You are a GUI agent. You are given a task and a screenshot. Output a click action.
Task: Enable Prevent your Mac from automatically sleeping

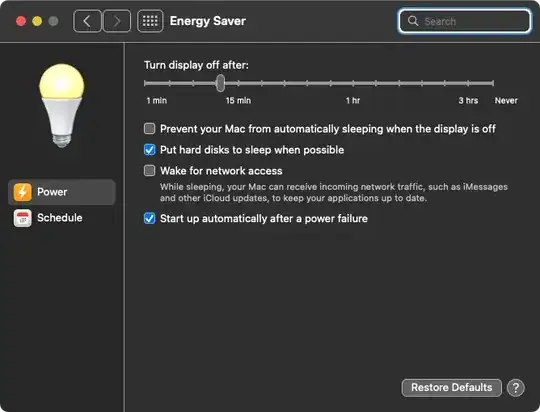click(x=149, y=129)
